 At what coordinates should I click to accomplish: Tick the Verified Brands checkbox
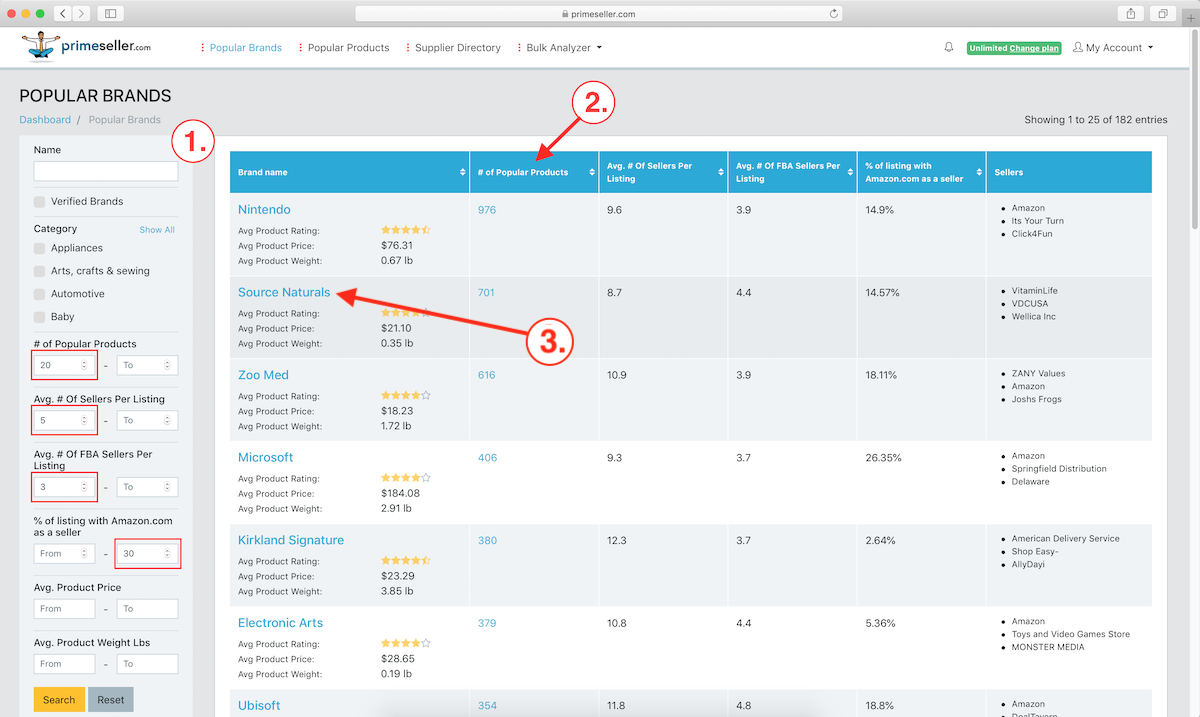(40, 202)
